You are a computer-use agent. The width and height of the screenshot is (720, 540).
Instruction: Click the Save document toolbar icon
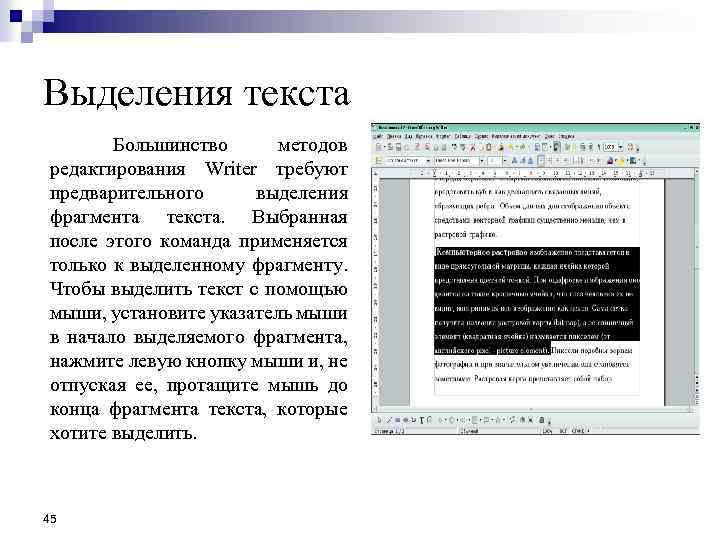[398, 147]
